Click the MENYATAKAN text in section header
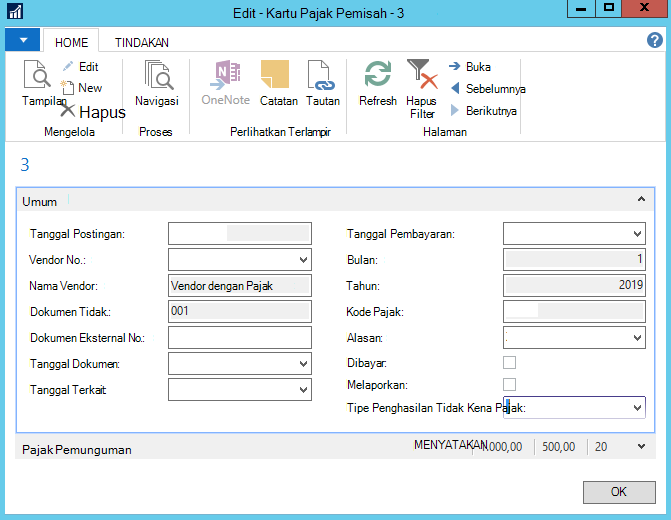 coord(451,445)
